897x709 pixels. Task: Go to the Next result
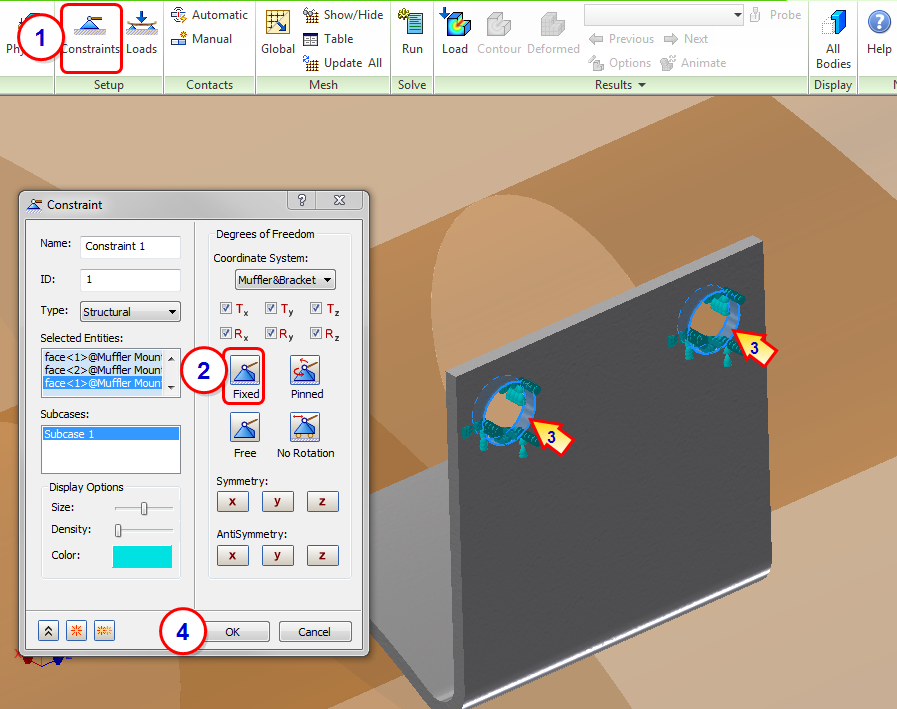point(685,39)
